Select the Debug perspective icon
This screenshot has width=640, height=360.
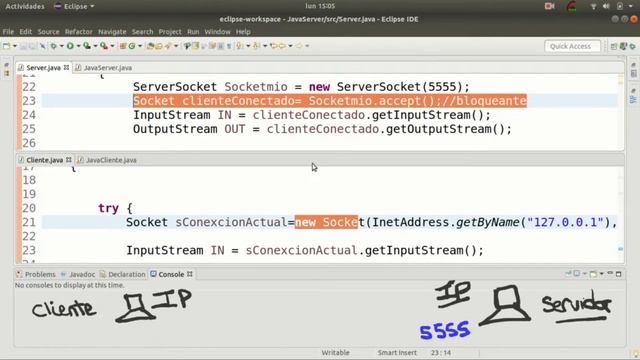pos(632,46)
